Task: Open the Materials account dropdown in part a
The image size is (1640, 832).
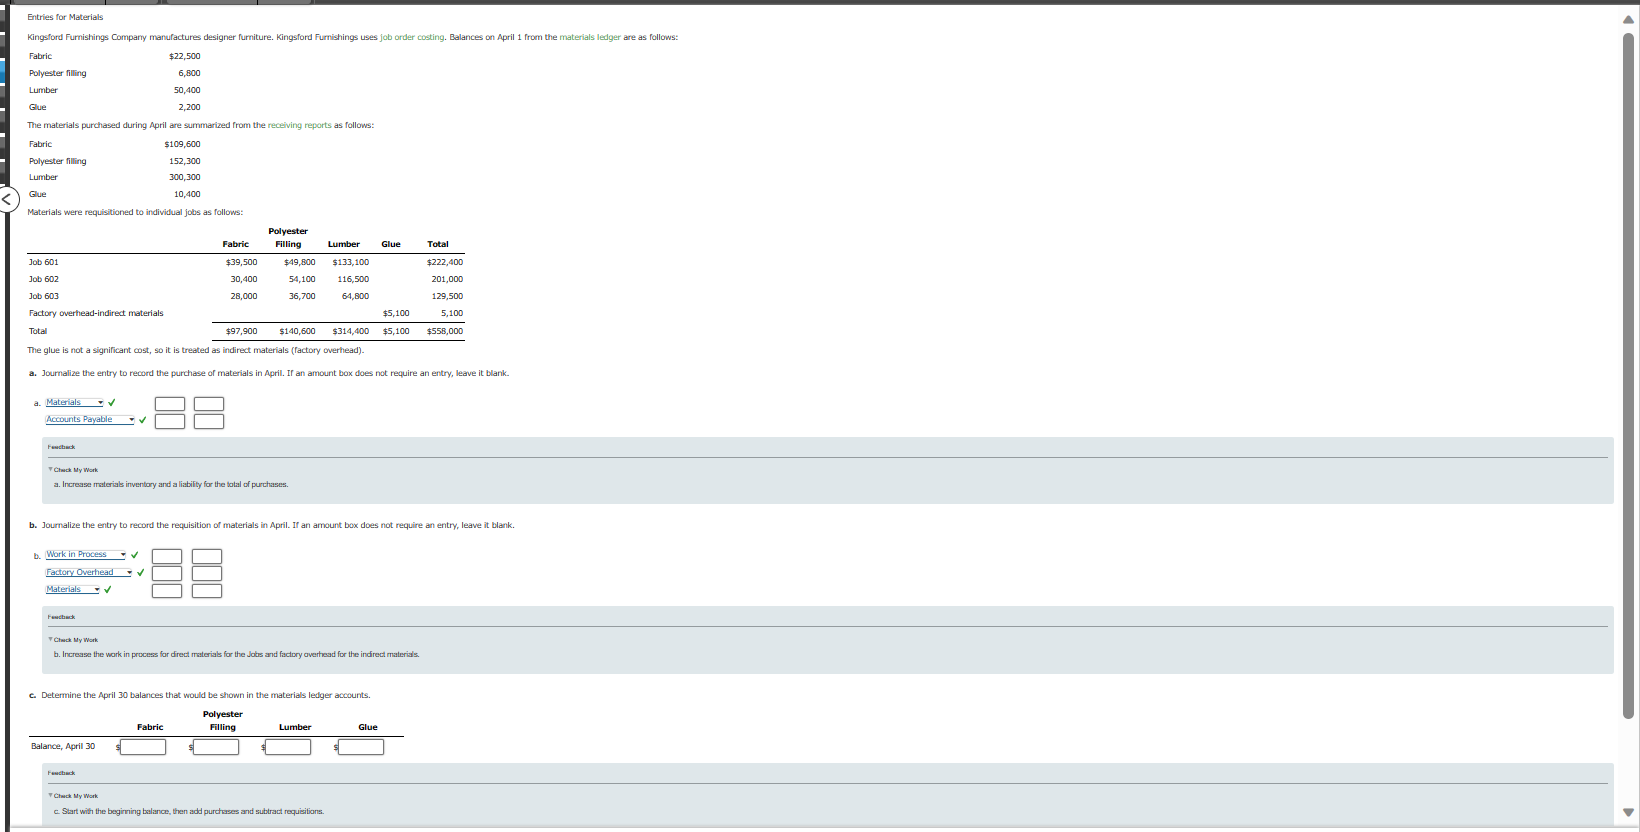Action: (75, 403)
